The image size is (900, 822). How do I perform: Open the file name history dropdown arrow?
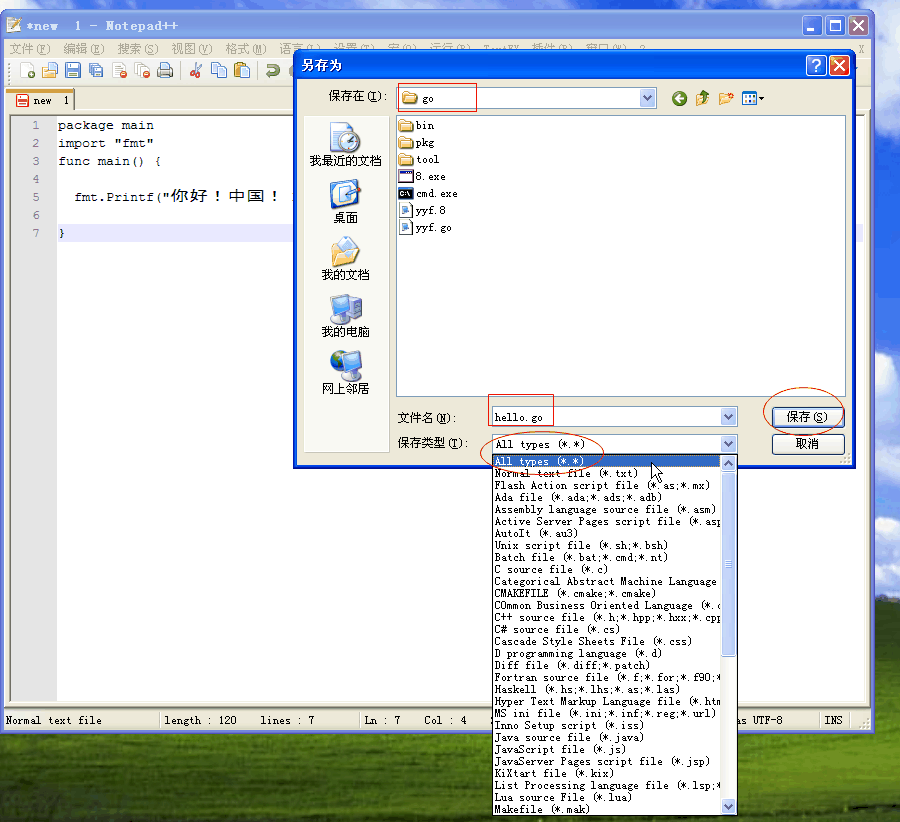728,417
